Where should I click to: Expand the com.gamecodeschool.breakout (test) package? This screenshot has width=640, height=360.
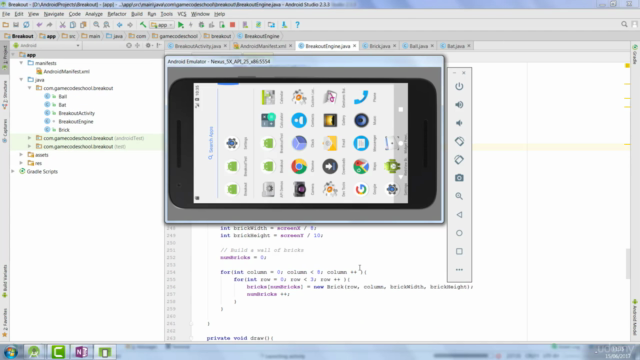(x=29, y=146)
